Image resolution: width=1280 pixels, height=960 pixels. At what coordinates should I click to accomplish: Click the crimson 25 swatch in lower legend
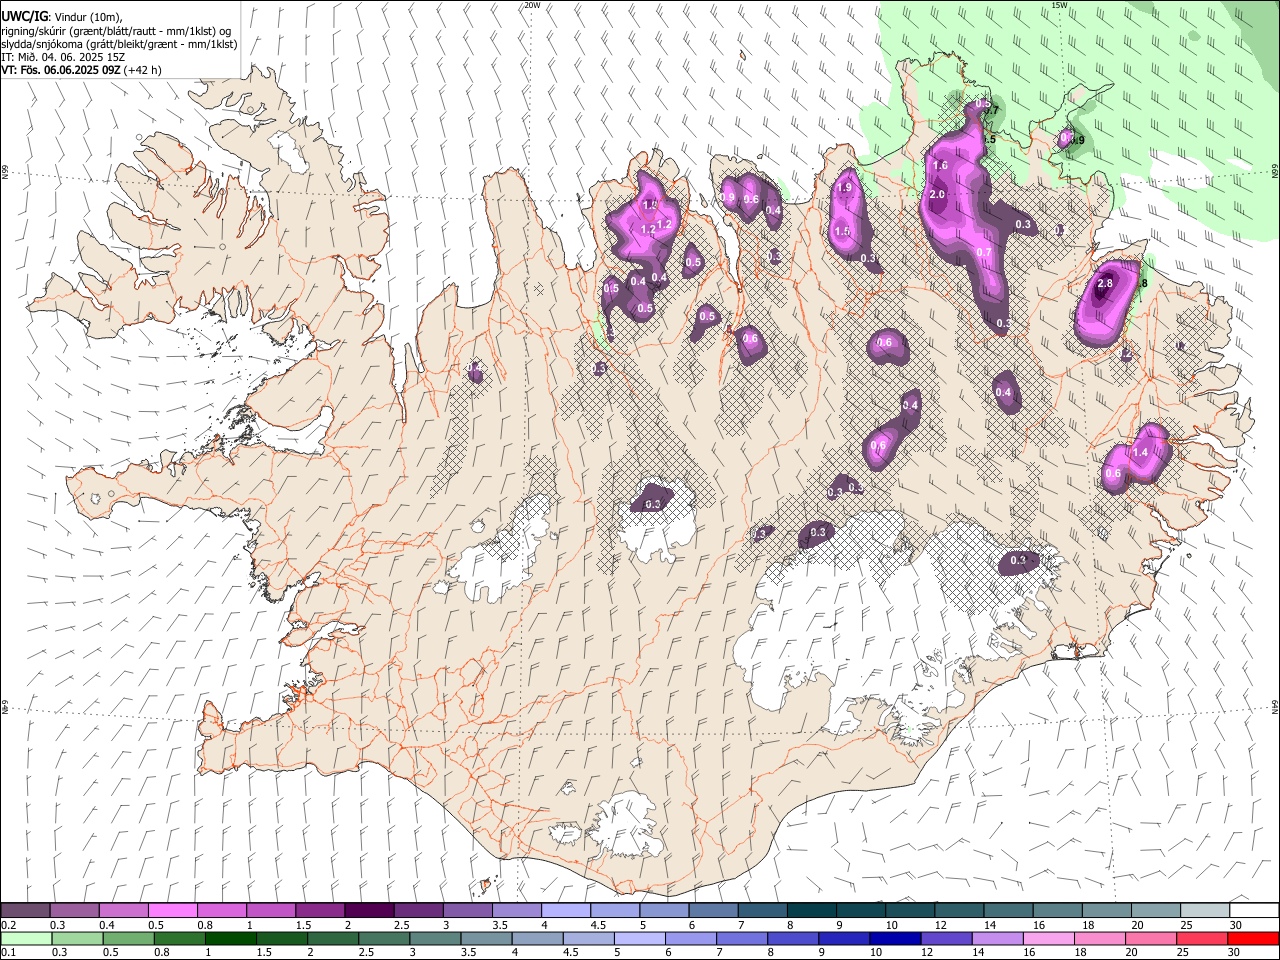[1201, 938]
